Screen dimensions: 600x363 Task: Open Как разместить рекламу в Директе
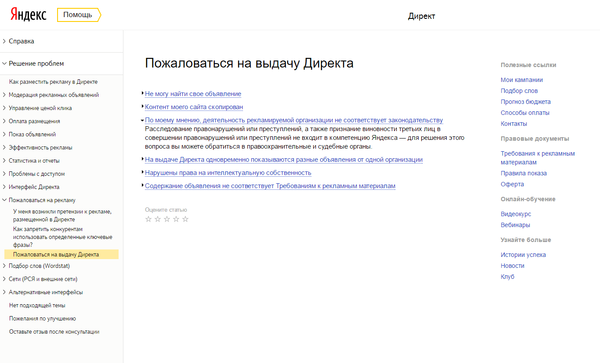pyautogui.click(x=53, y=82)
